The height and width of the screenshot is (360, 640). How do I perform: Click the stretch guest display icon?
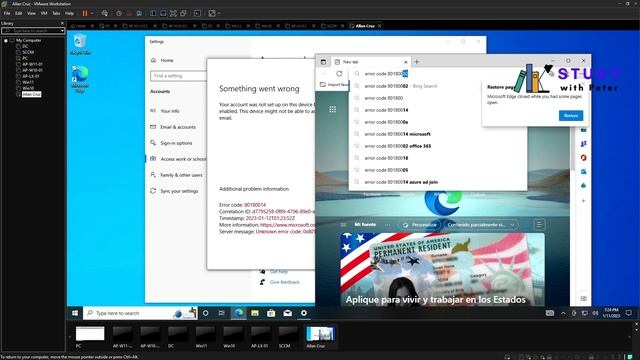click(212, 13)
